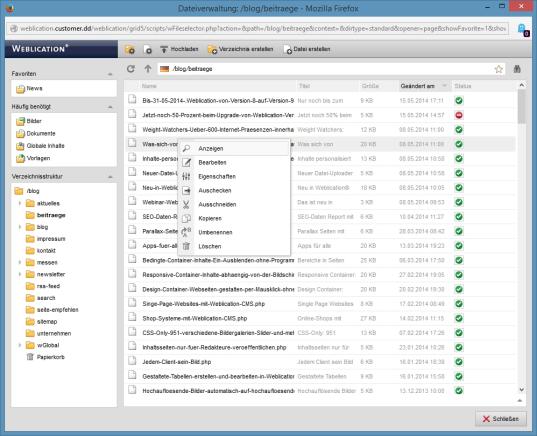
Task: Open the Dokumente folder shortcut
Action: pos(36,134)
